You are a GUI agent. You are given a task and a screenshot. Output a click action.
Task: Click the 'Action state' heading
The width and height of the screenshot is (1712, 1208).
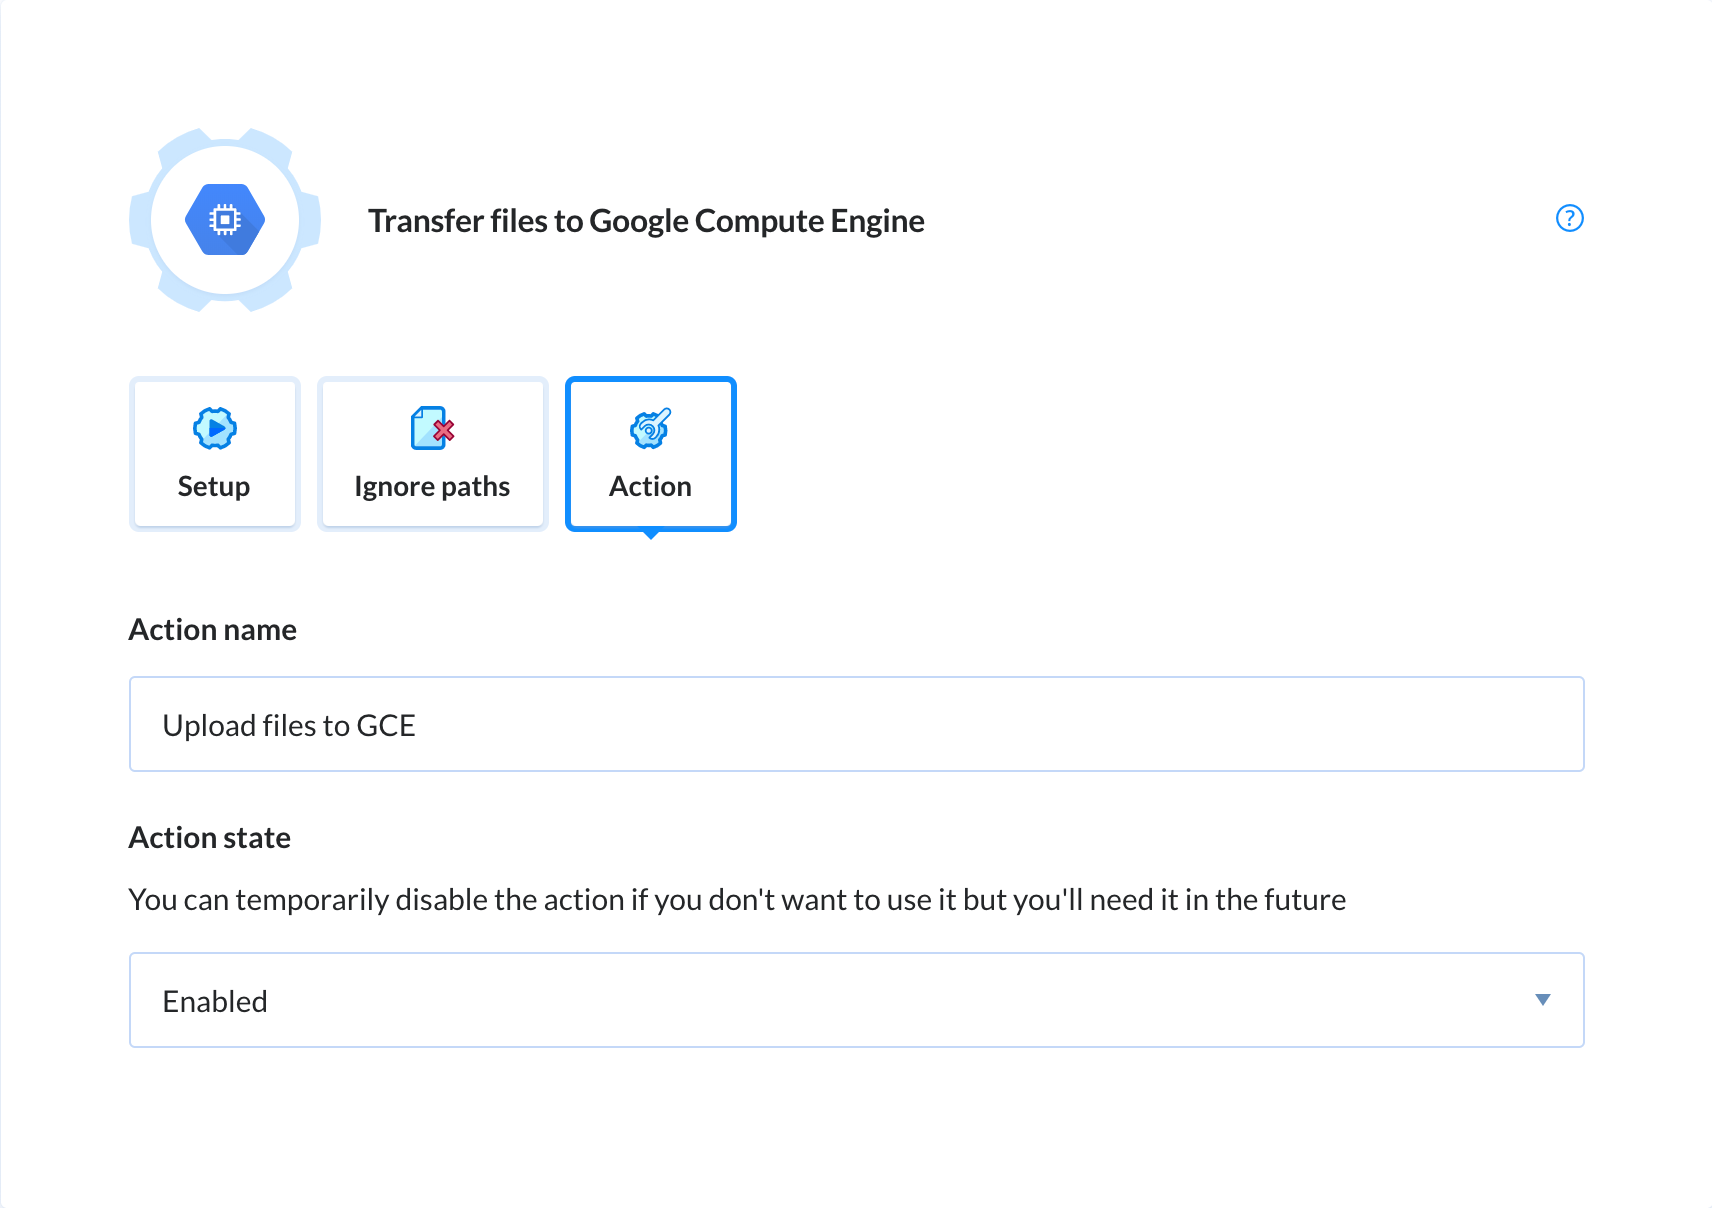[210, 838]
